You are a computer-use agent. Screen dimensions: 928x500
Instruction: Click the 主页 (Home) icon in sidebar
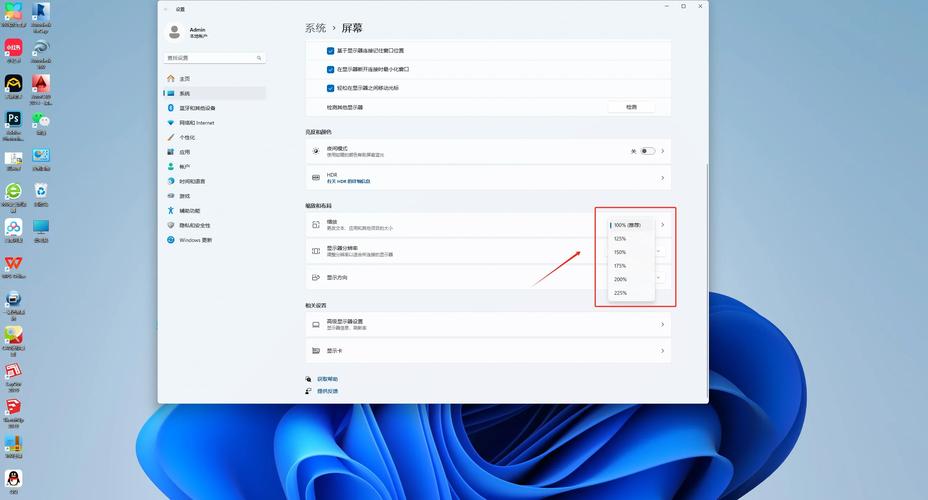point(171,78)
